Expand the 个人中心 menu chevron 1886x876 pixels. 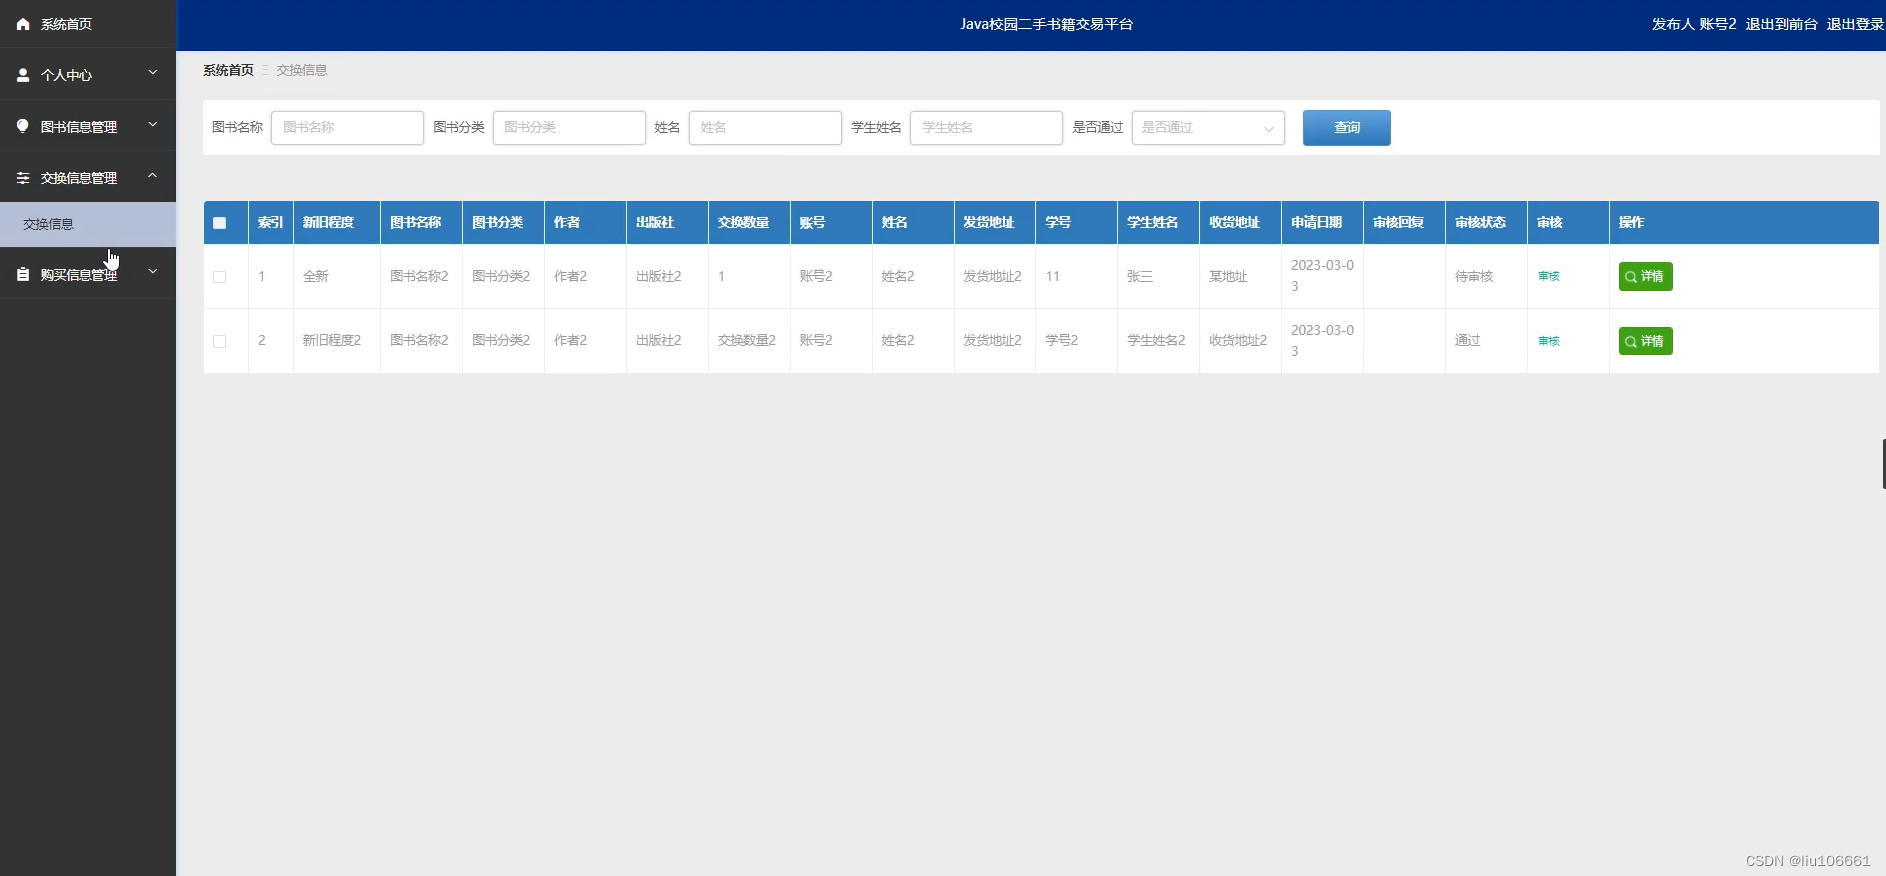tap(153, 73)
